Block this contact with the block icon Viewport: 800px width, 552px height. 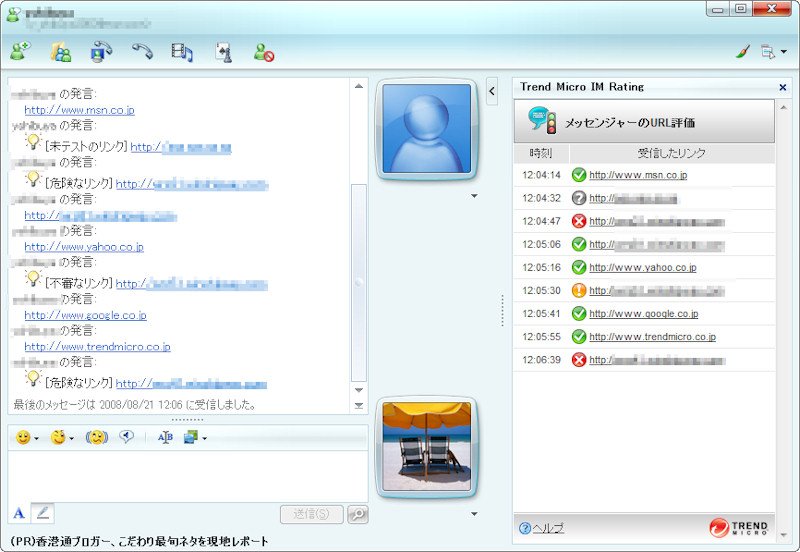tap(264, 52)
